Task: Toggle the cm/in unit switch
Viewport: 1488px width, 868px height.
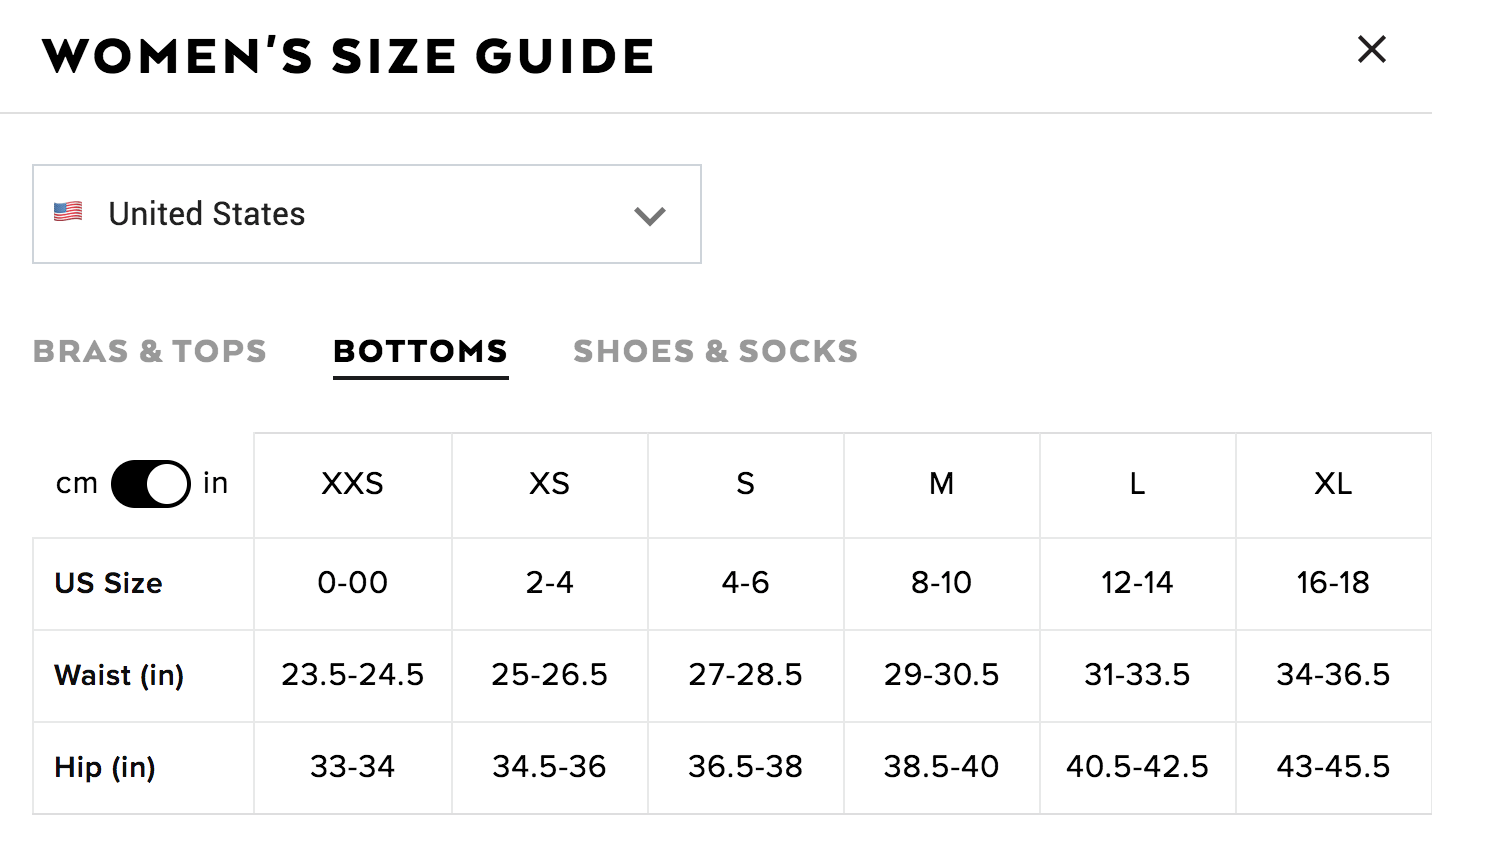Action: 151,484
